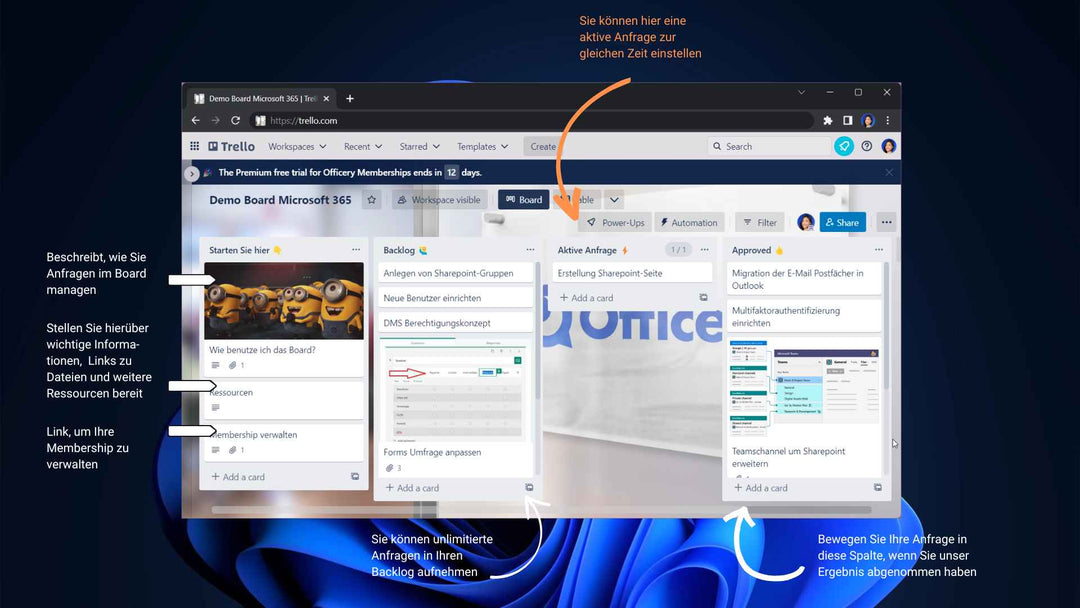Open the minions cover image card
This screenshot has width=1080, height=608.
click(284, 300)
